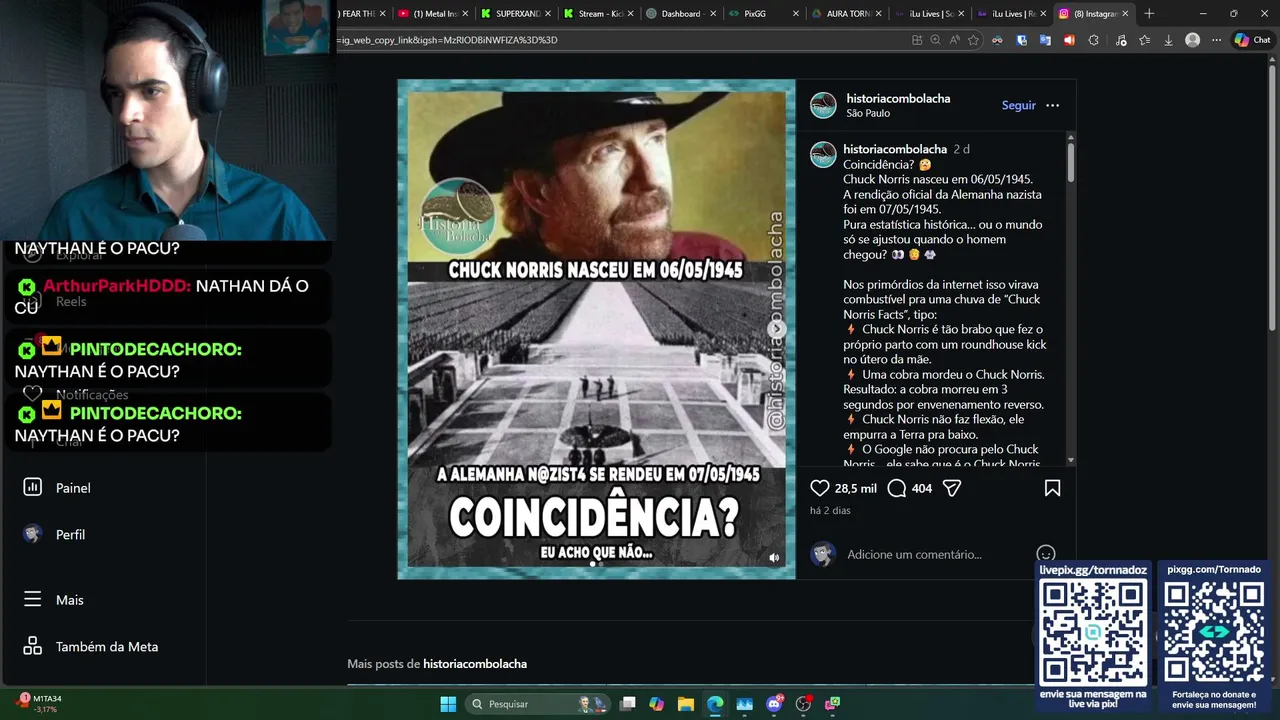The image size is (1280, 720).
Task: Click the São Paulo location link
Action: (868, 113)
